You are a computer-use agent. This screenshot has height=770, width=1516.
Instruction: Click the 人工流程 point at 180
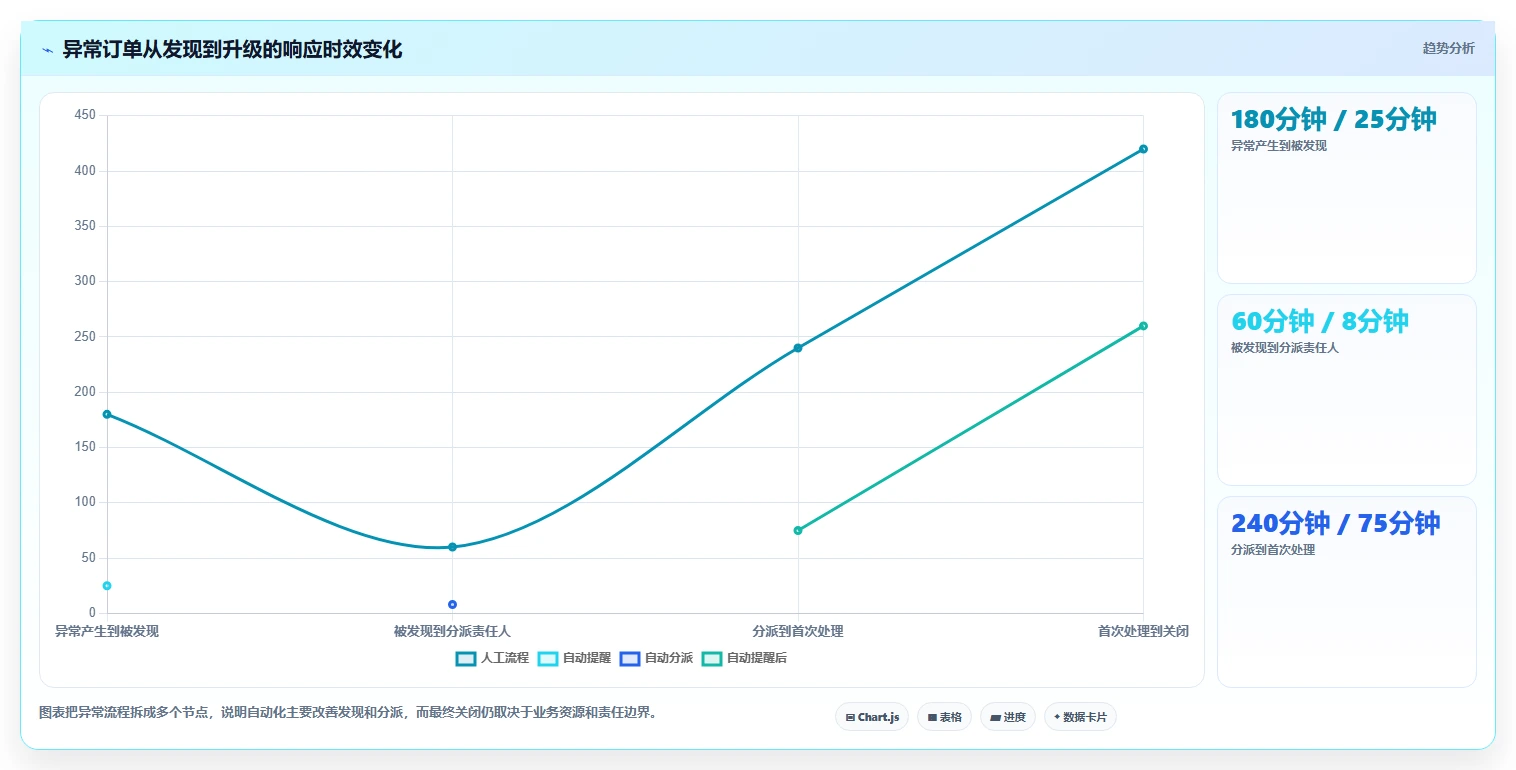107,414
